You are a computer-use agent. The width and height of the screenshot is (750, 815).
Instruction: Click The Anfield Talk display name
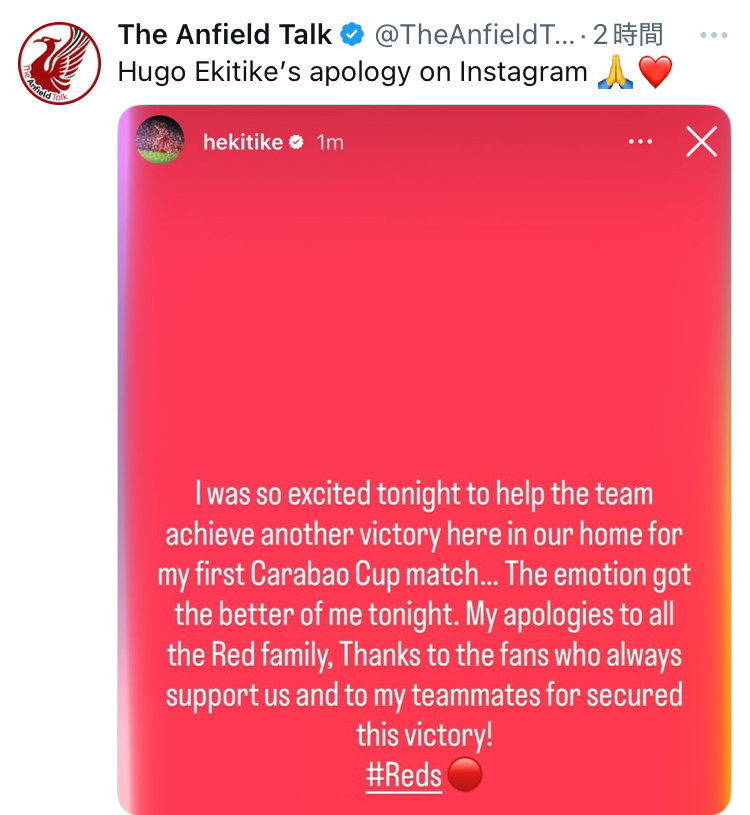tap(225, 35)
